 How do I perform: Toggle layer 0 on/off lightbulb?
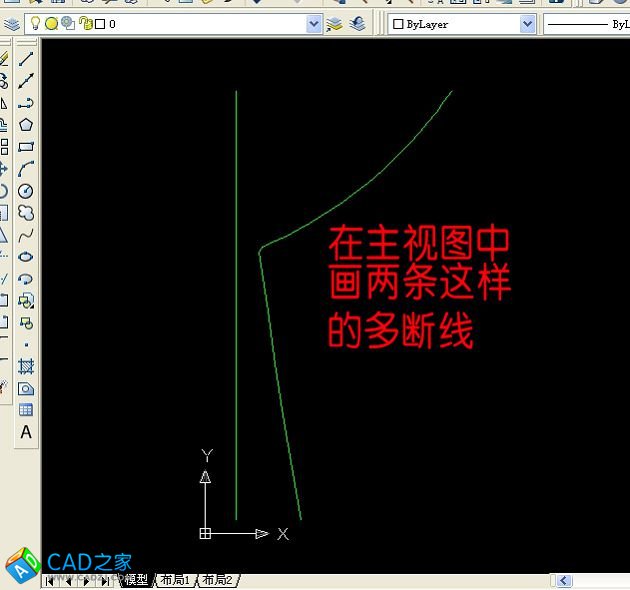click(35, 23)
